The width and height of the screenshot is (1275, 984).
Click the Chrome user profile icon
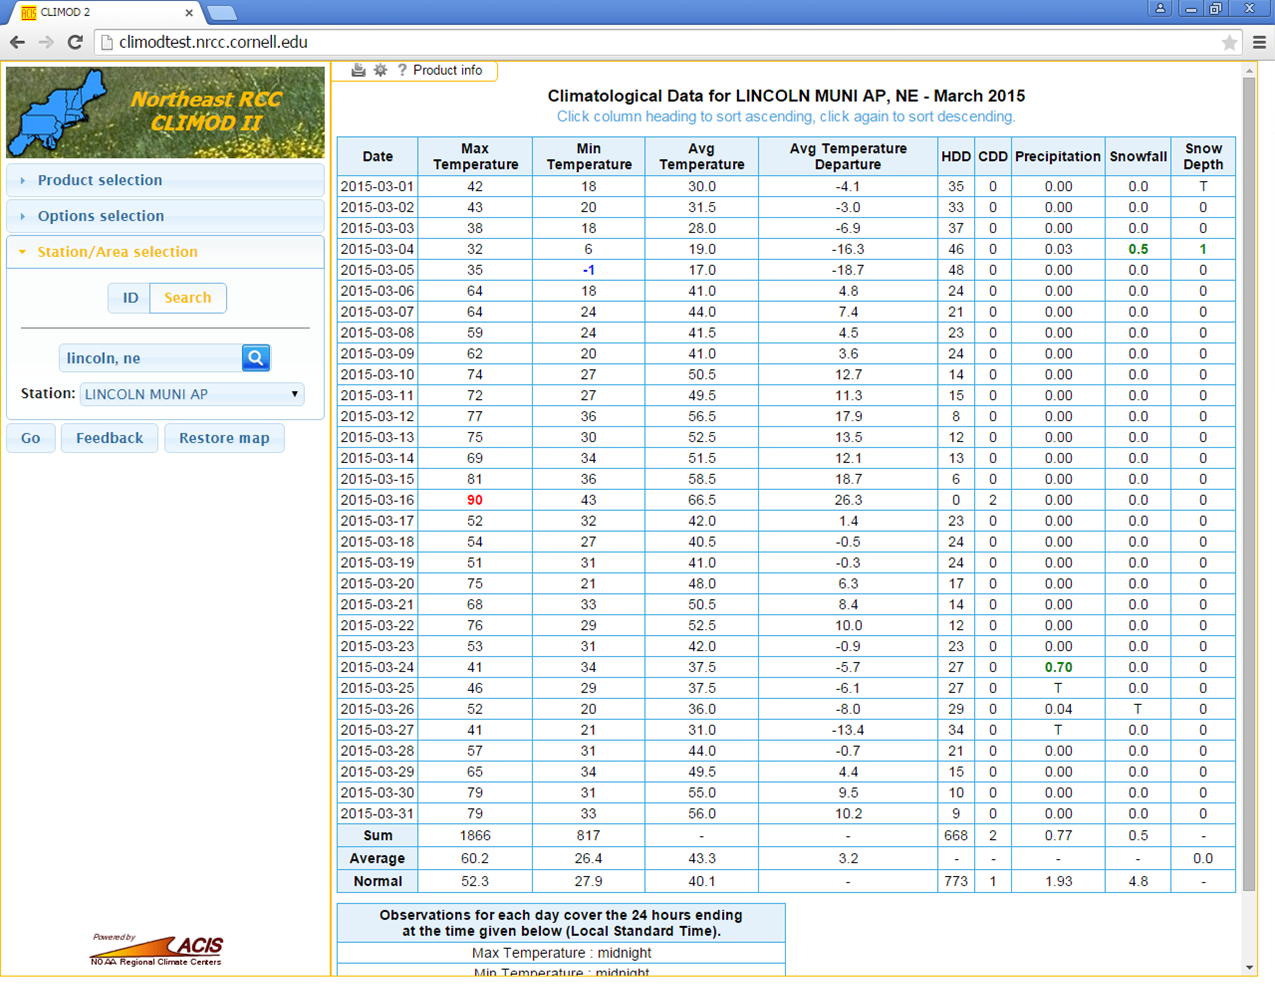coord(1160,9)
